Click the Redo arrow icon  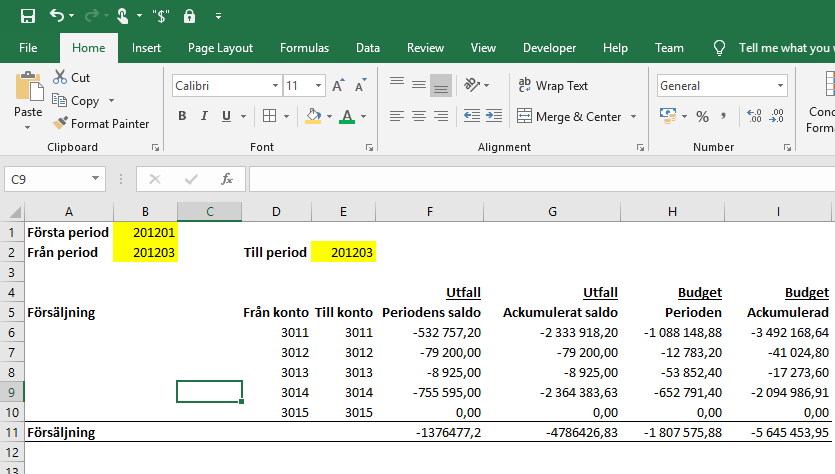click(92, 16)
